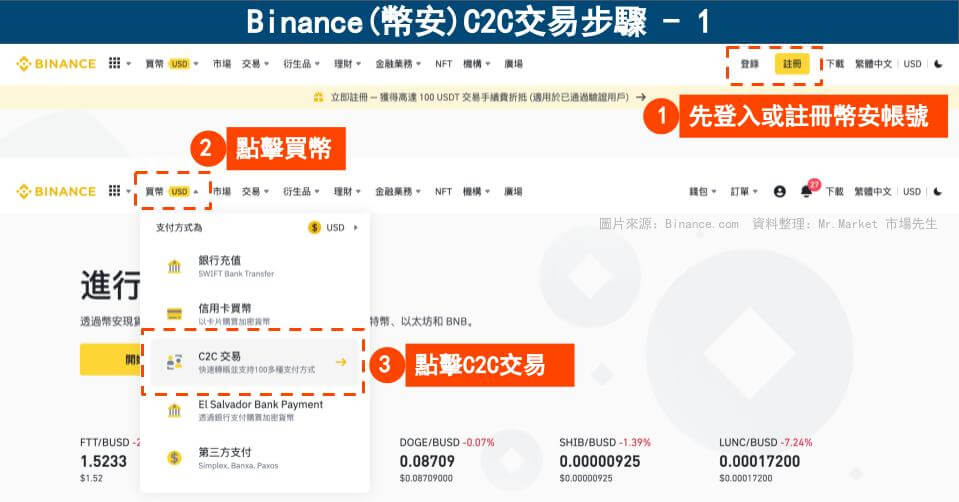Viewport: 959px width, 502px height.
Task: Click bank icon beside El Salvador Bank Payment
Action: (x=174, y=410)
